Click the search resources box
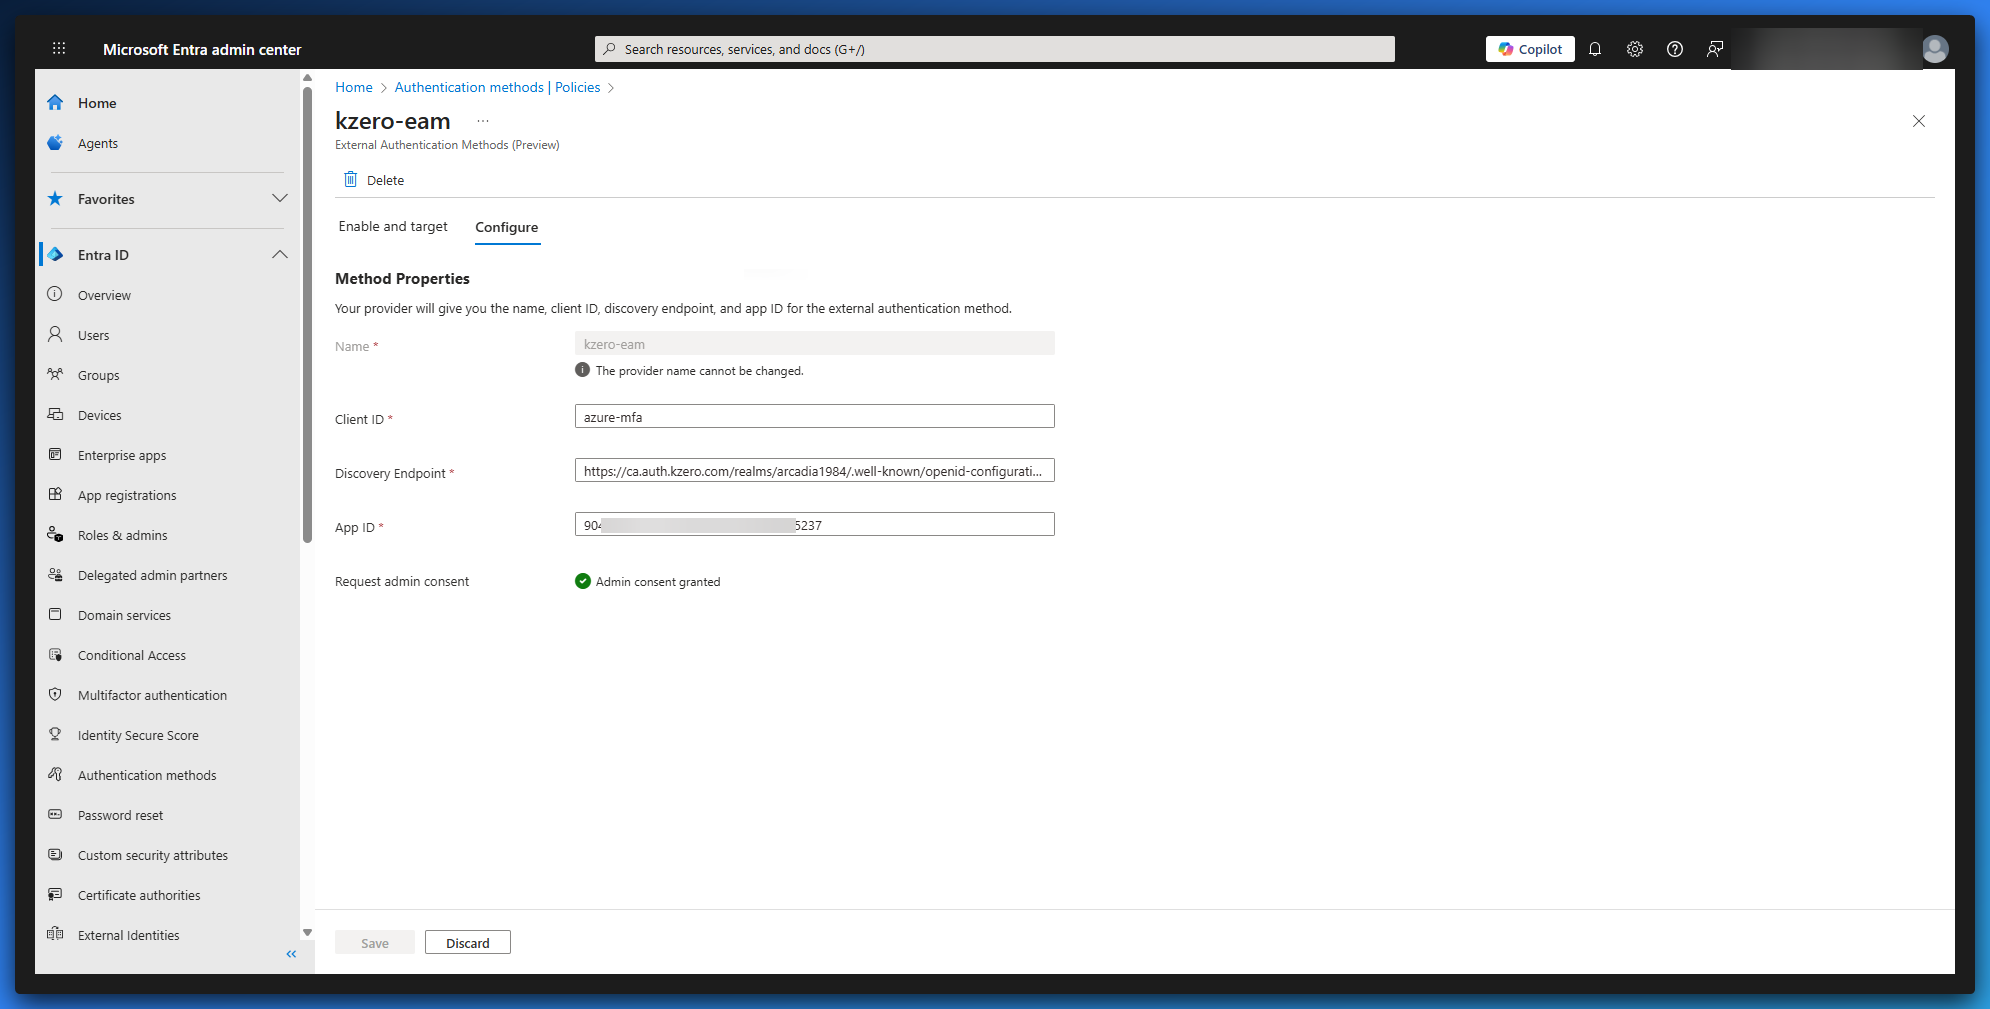This screenshot has height=1009, width=1990. pyautogui.click(x=995, y=49)
